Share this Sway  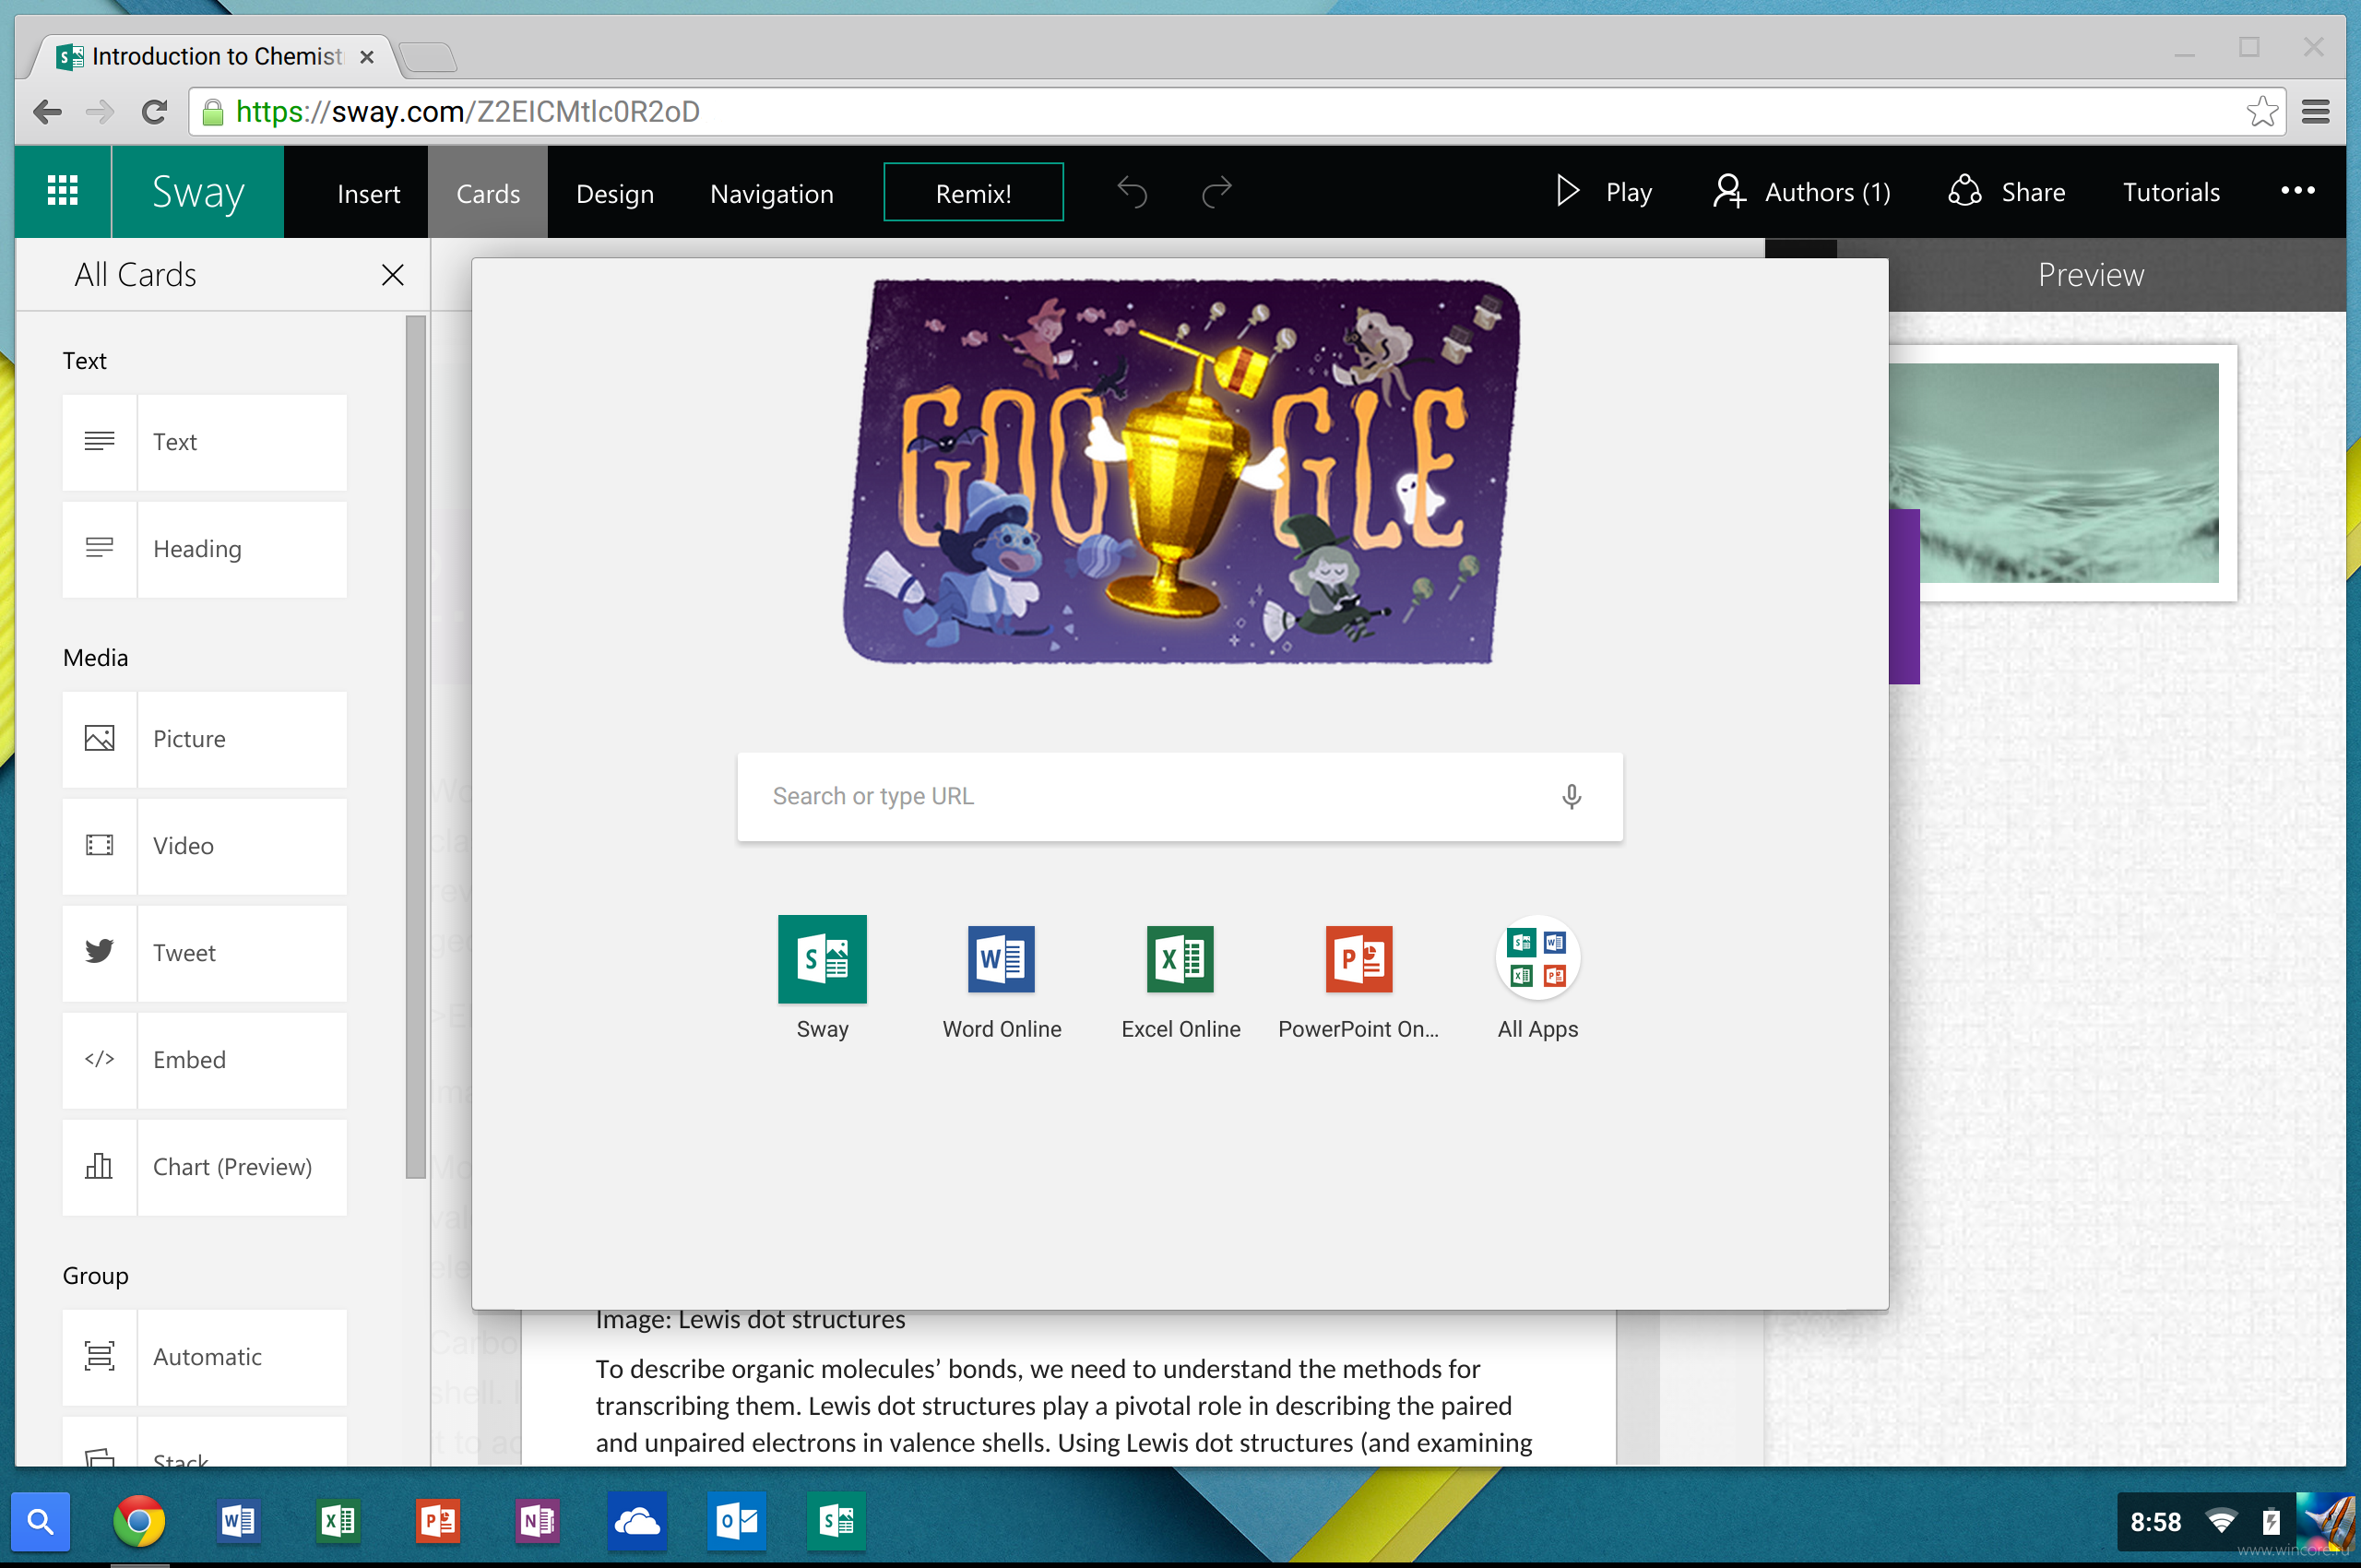coord(2006,191)
